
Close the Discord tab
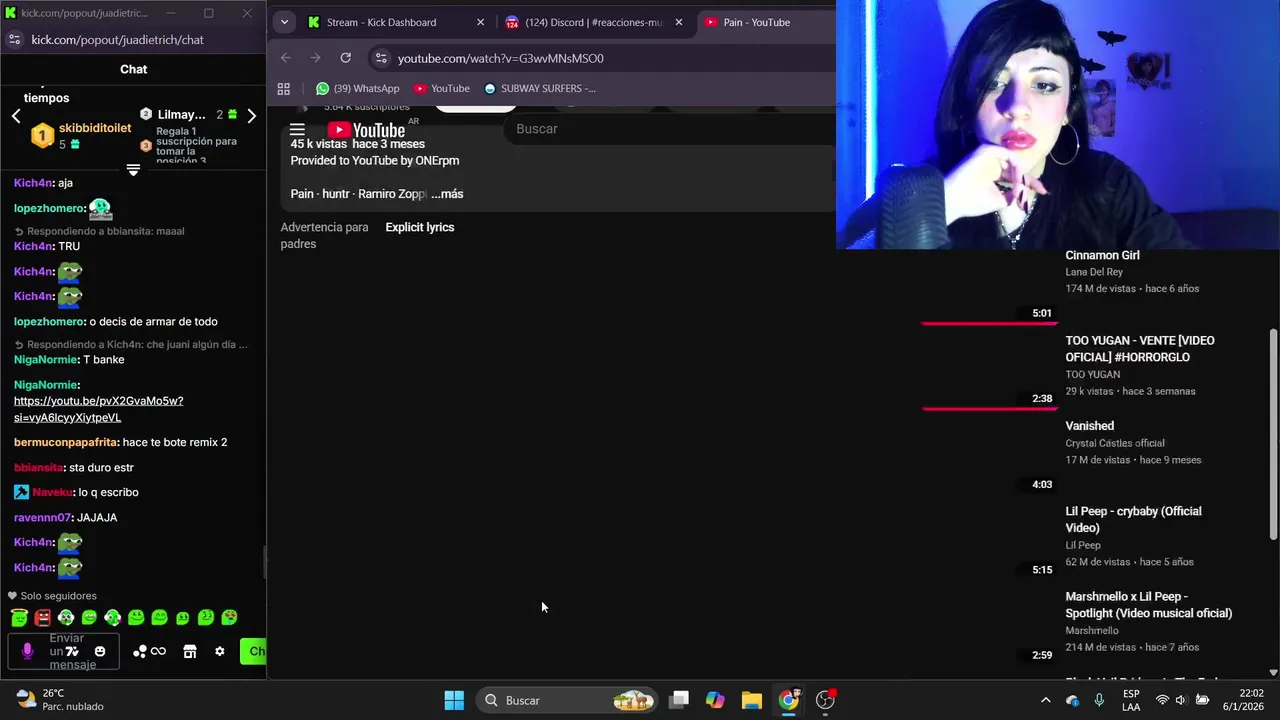[679, 22]
